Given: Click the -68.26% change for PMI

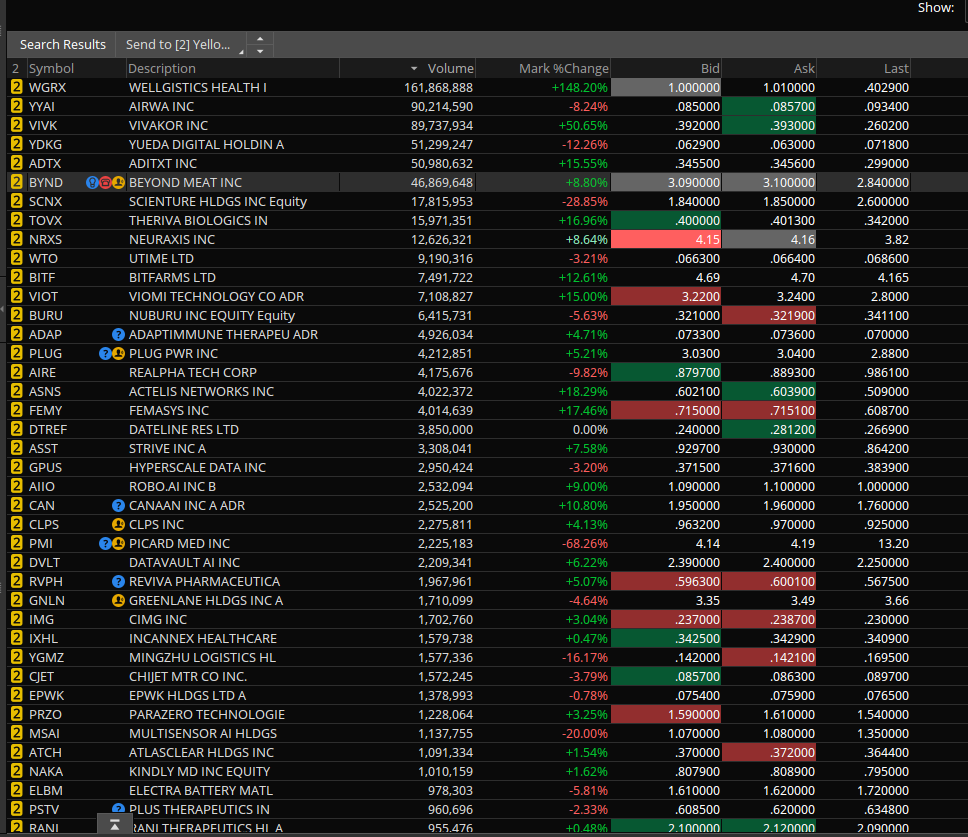Looking at the screenshot, I should [x=585, y=544].
